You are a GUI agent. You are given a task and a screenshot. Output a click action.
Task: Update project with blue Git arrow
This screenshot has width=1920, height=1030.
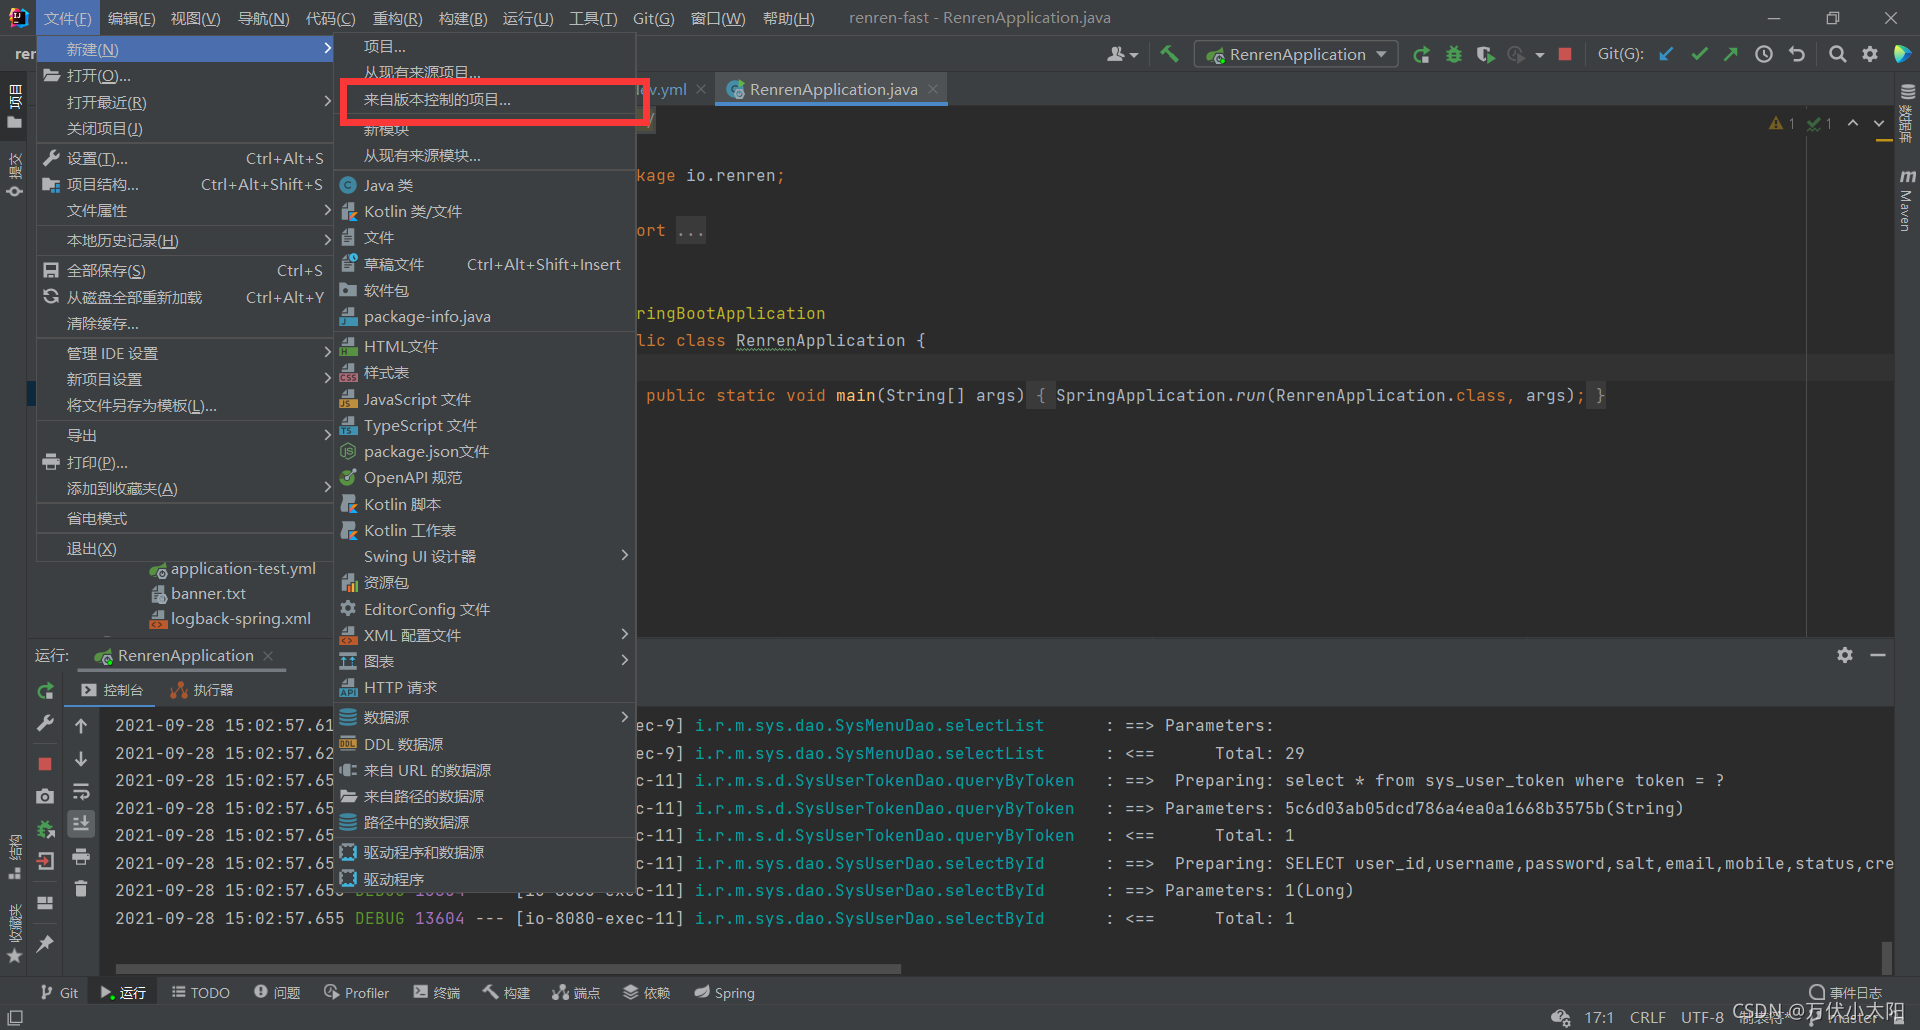coord(1666,55)
